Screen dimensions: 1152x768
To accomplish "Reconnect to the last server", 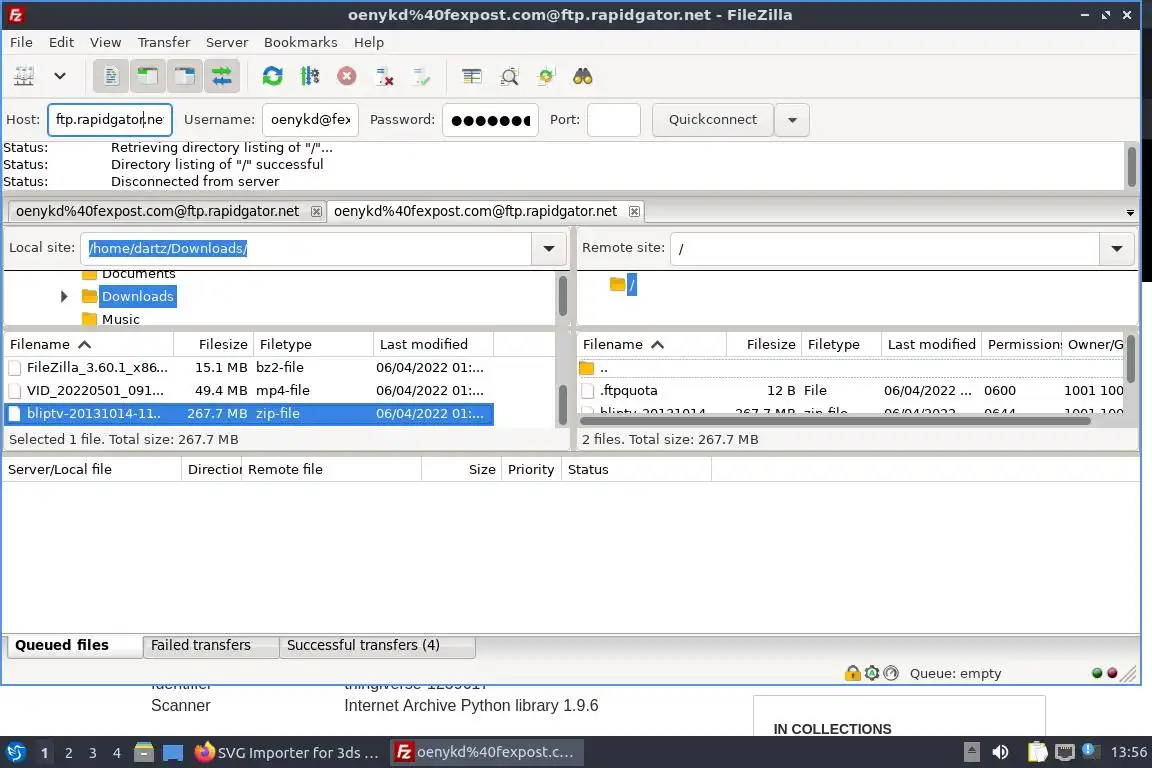I will pos(422,76).
